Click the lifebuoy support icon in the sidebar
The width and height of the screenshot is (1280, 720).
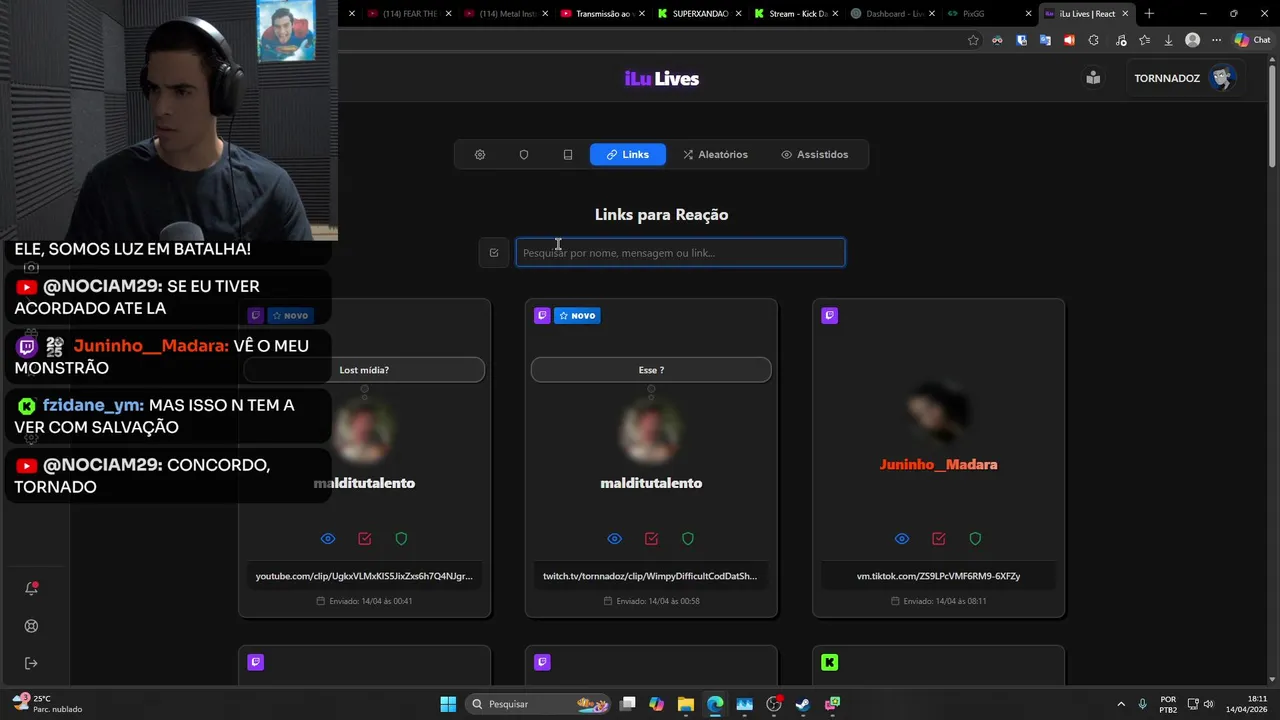(31, 626)
